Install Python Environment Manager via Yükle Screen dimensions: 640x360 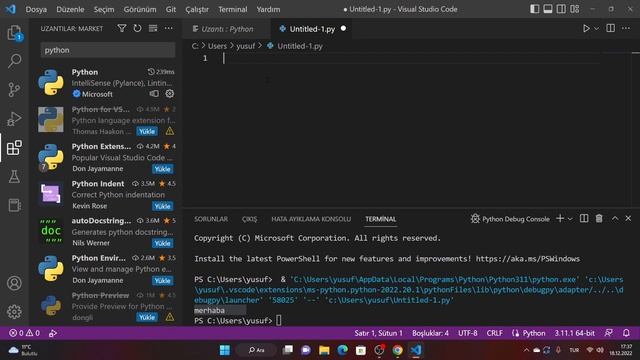[x=162, y=280]
